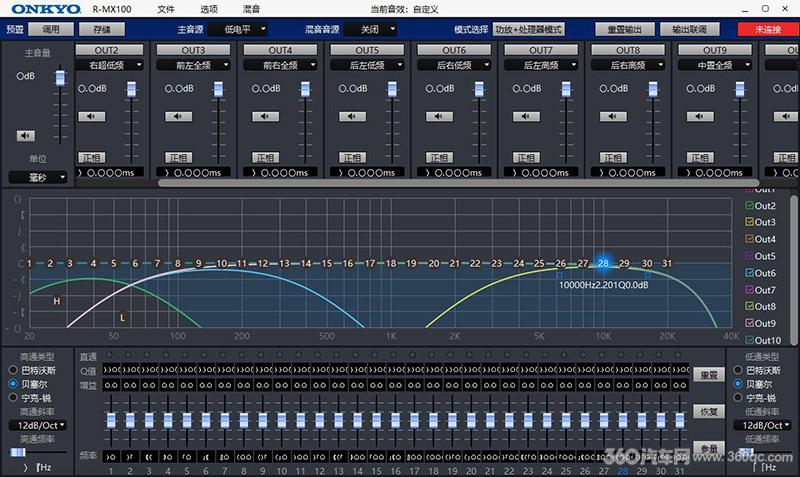The width and height of the screenshot is (800, 477).
Task: Open OUT3 前左全频 channel type dropdown
Action: coord(193,65)
